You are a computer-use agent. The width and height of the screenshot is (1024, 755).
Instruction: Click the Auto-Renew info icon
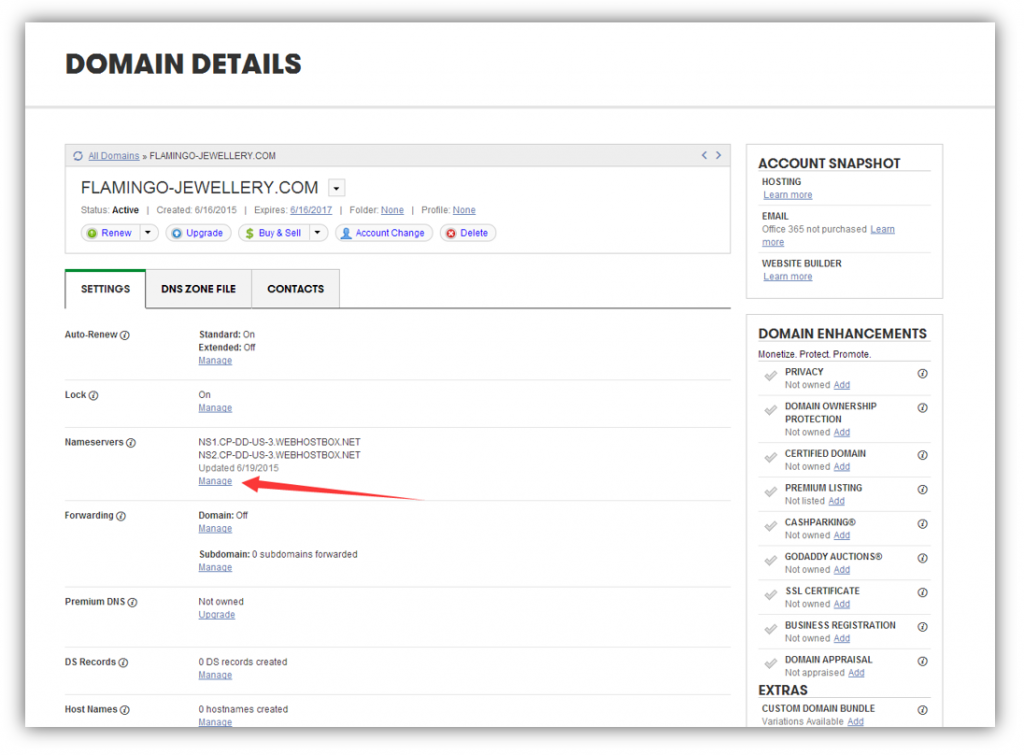point(125,335)
